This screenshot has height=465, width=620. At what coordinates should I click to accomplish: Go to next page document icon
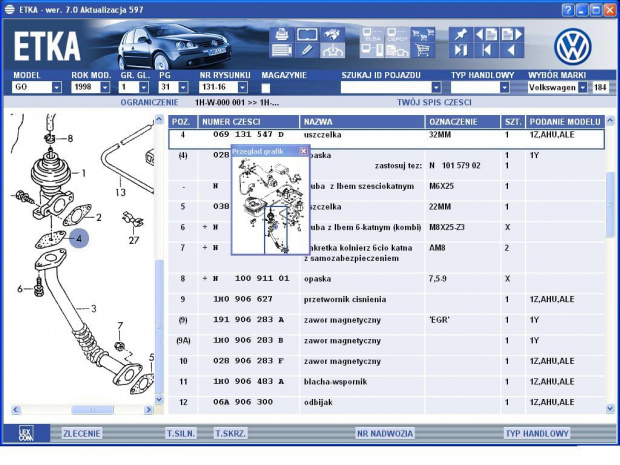[512, 35]
